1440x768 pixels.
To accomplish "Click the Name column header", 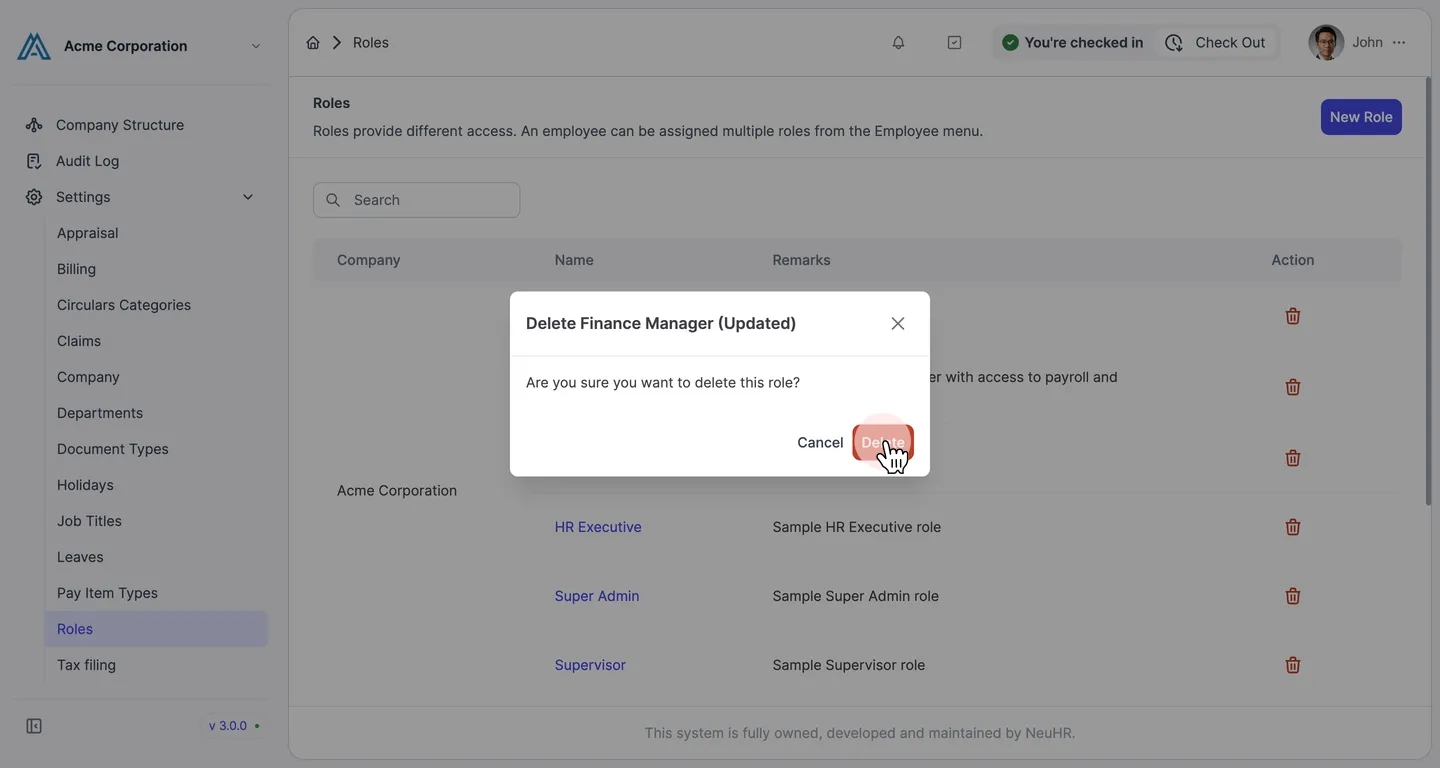I will click(574, 260).
